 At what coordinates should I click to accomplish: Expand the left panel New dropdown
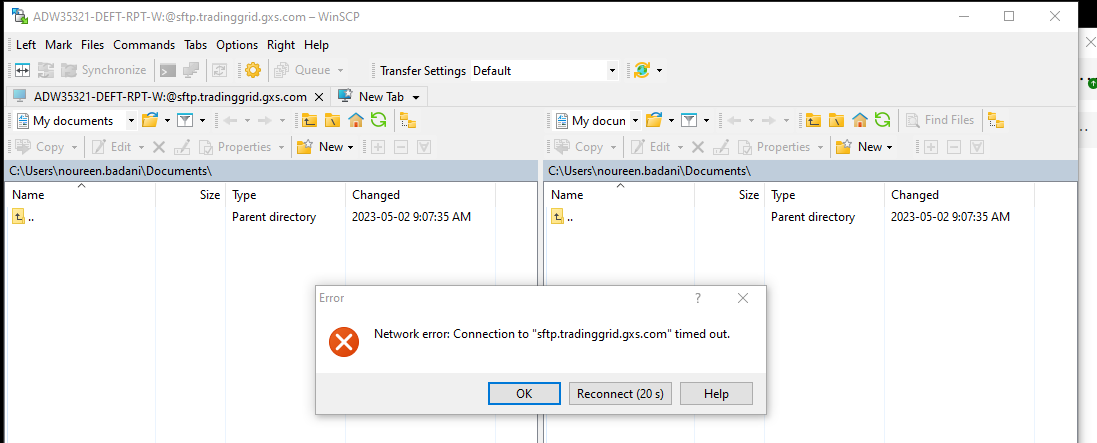coord(351,147)
